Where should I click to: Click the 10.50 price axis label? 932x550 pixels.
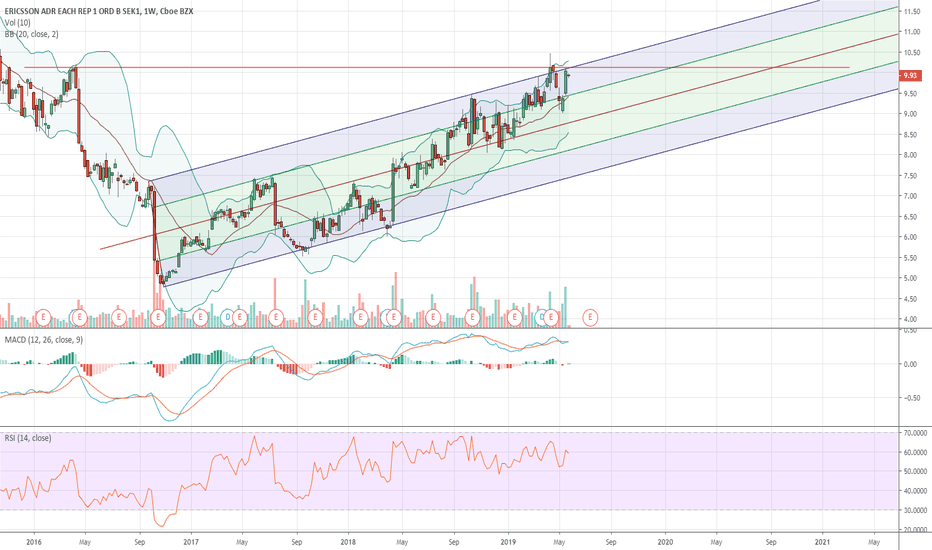pos(912,53)
